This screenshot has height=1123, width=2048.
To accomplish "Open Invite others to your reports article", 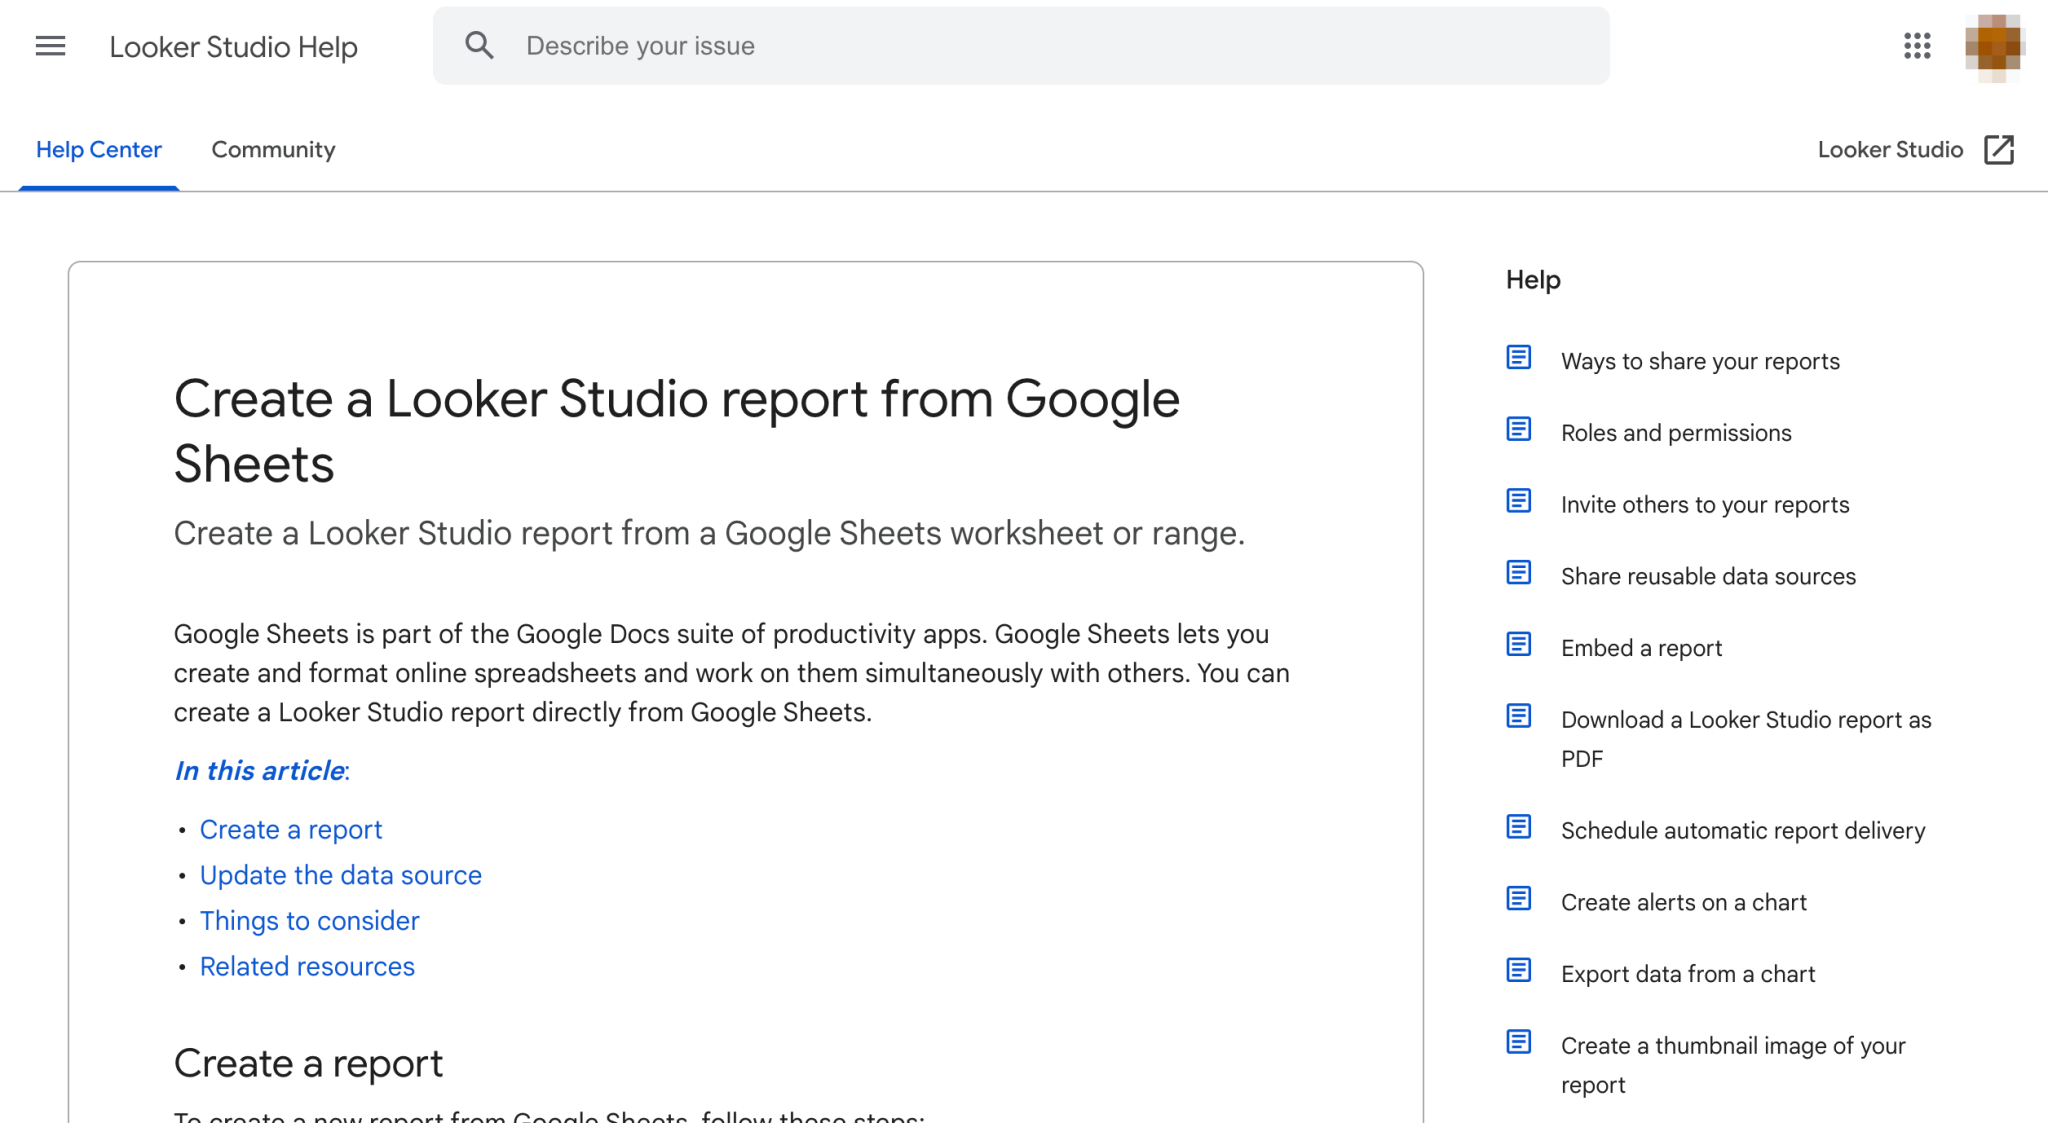I will pos(1704,505).
